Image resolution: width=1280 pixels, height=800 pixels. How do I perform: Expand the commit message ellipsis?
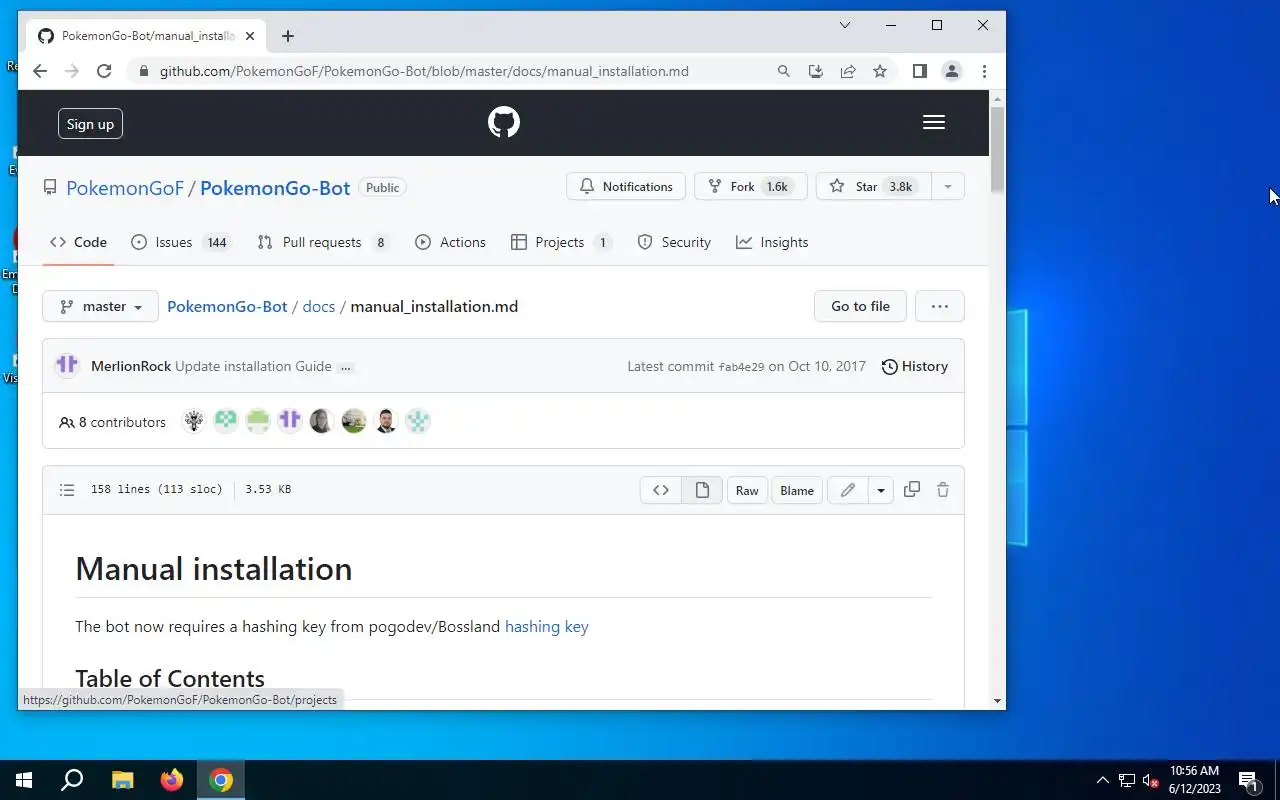click(346, 367)
